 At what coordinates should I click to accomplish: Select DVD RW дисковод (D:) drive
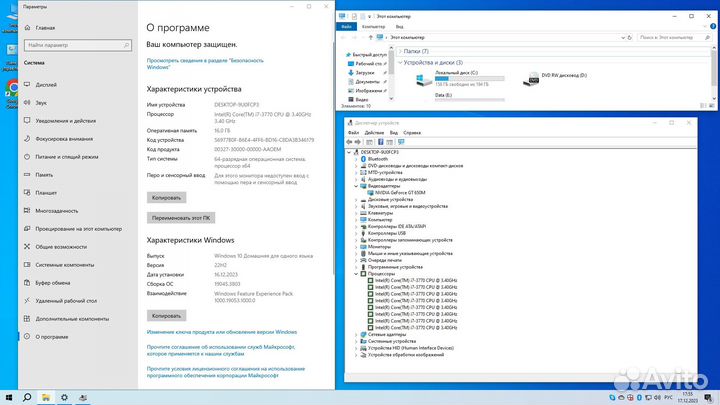pos(556,79)
